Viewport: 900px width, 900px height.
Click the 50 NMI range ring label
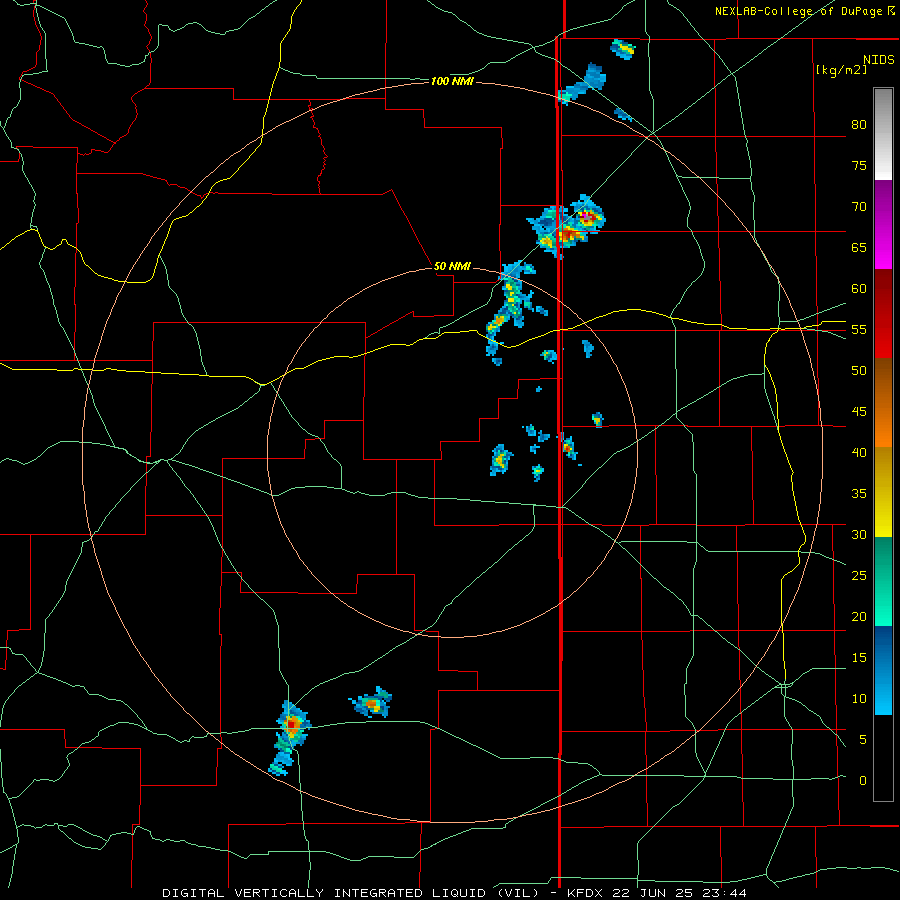(x=452, y=266)
